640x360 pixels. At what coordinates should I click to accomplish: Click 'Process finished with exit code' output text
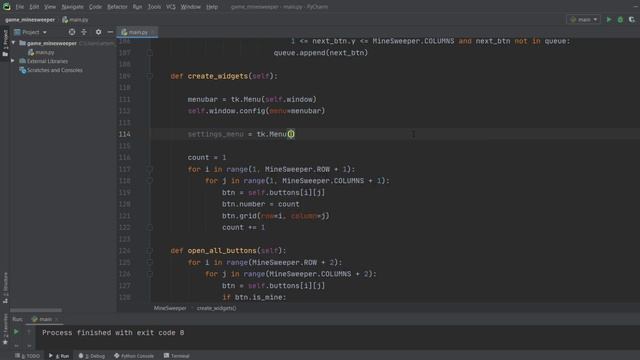pos(113,333)
